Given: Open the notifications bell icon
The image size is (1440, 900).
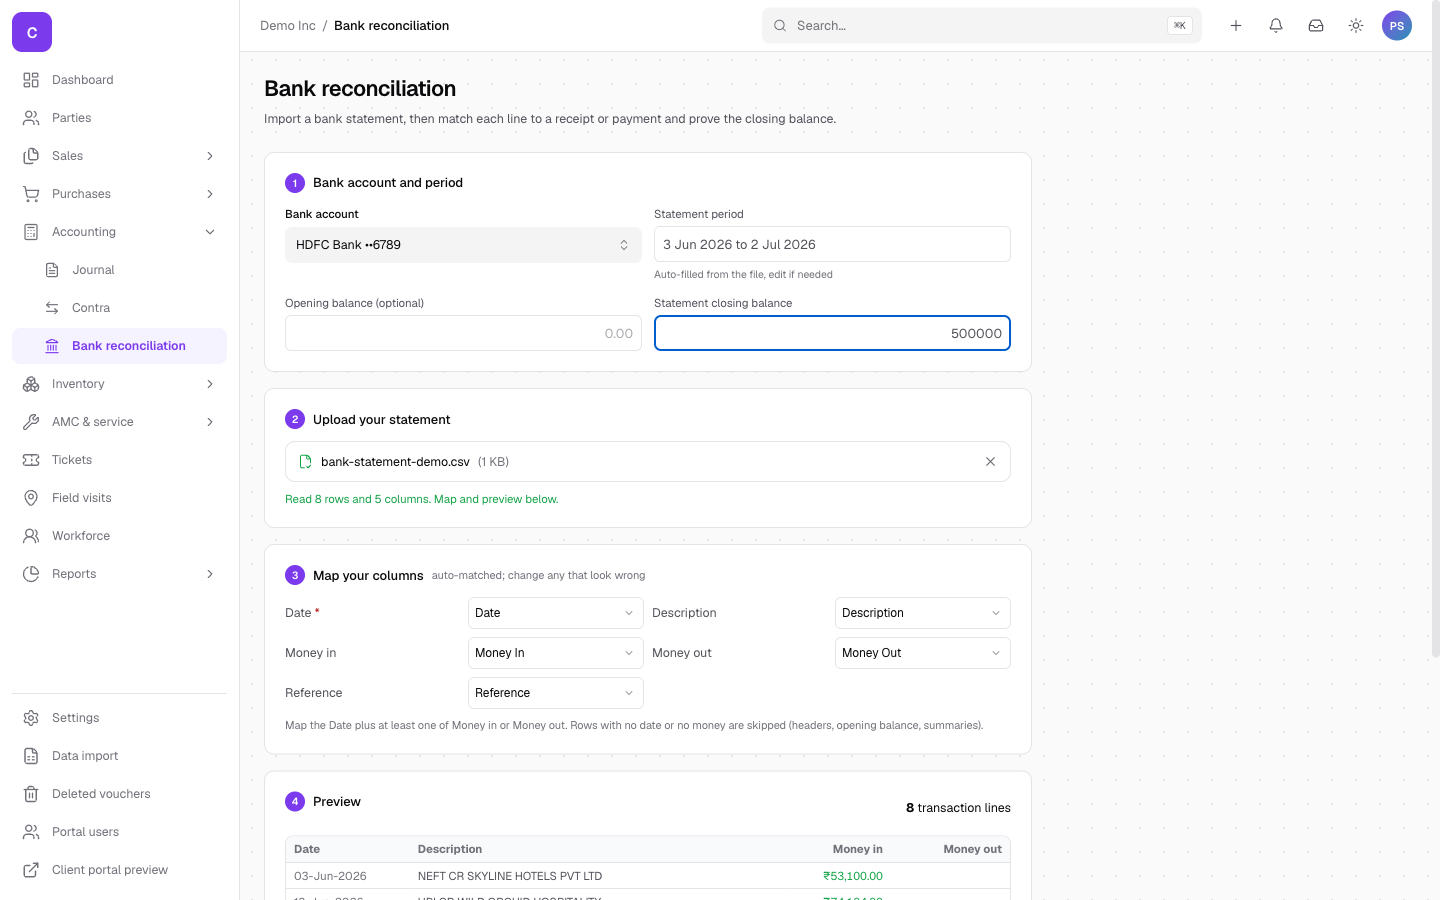Looking at the screenshot, I should pyautogui.click(x=1276, y=26).
